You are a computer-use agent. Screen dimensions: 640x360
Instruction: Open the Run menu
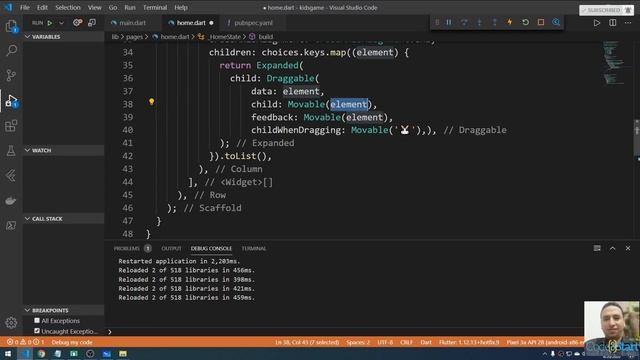(x=130, y=7)
